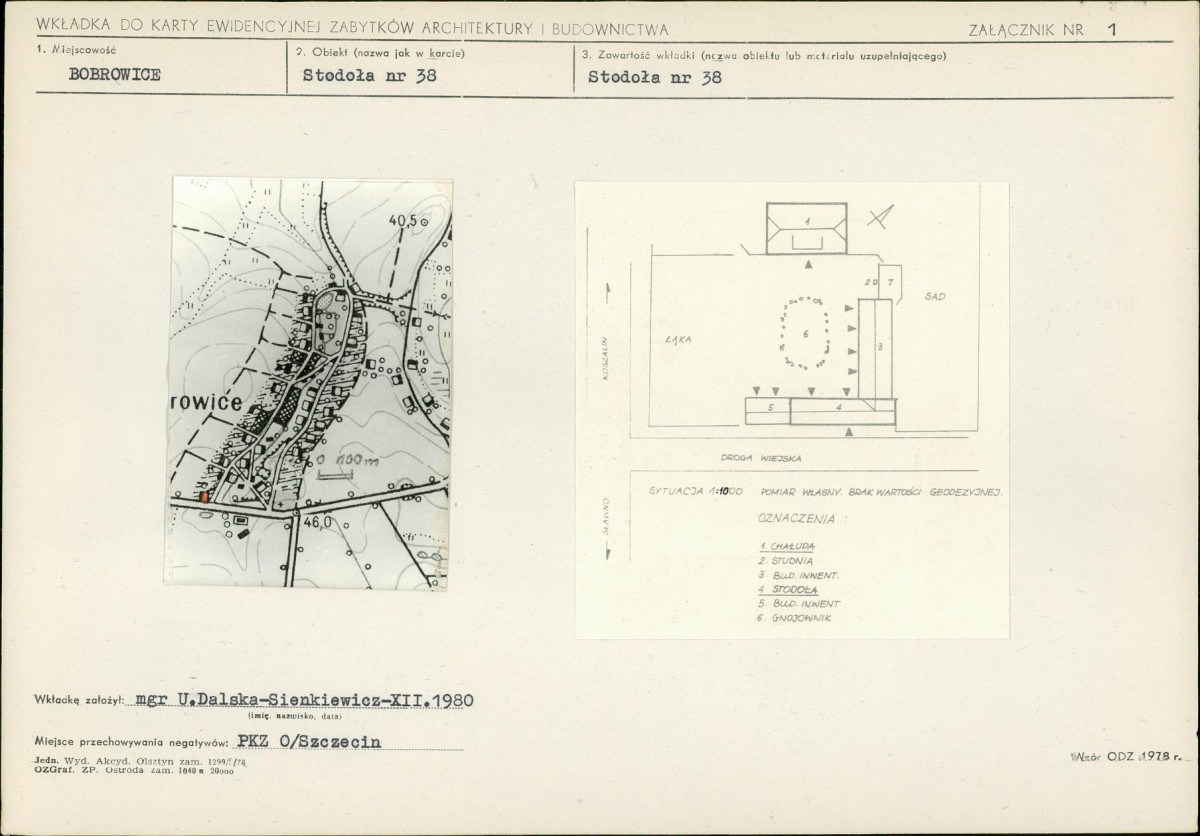The height and width of the screenshot is (836, 1200).
Task: Click the vertical 'SŁAWNO' direction label
Action: pyautogui.click(x=606, y=517)
